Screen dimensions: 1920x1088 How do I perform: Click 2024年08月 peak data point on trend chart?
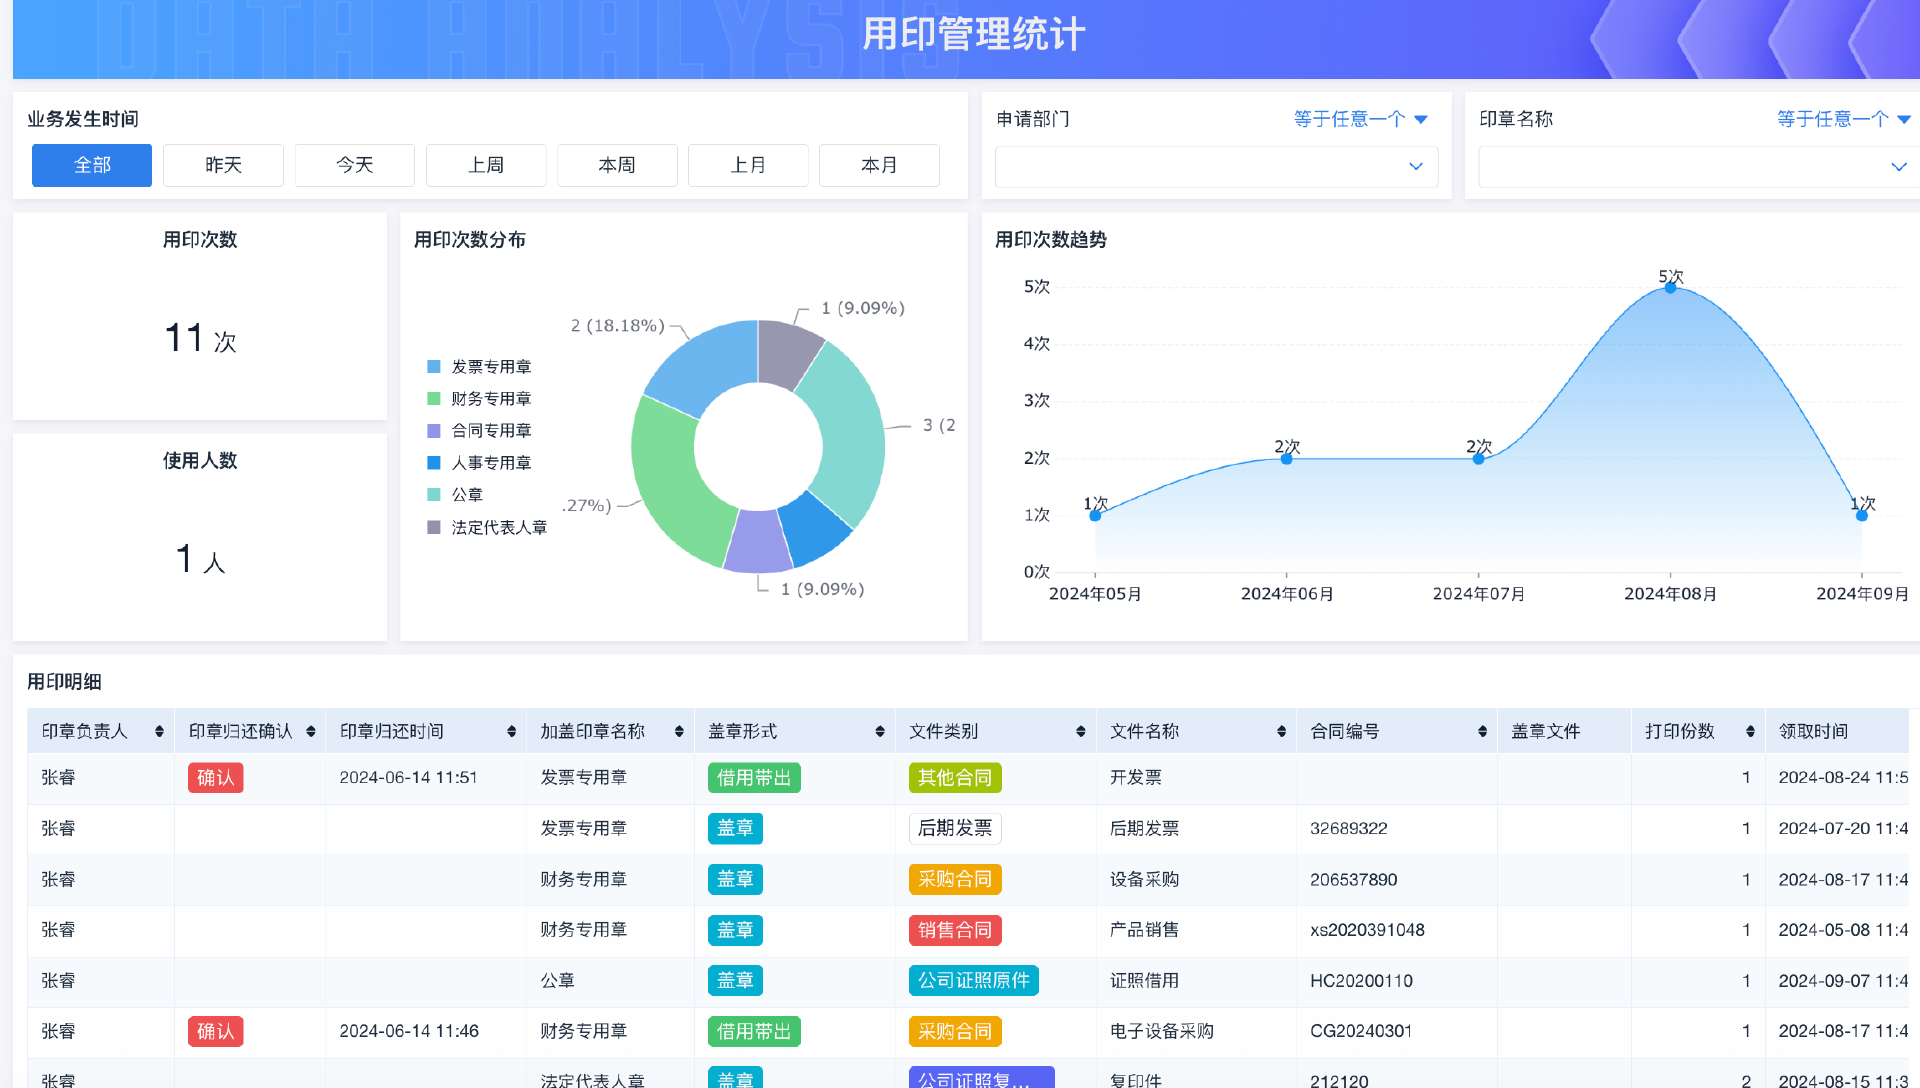pyautogui.click(x=1670, y=288)
